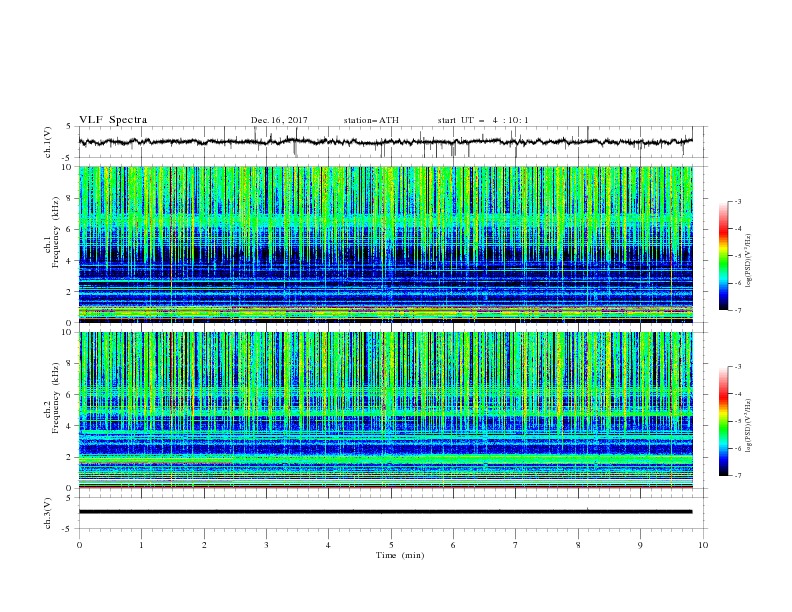This screenshot has width=792, height=612.
Task: Click the ch.1(V) waveform trace
Action: click(x=385, y=142)
